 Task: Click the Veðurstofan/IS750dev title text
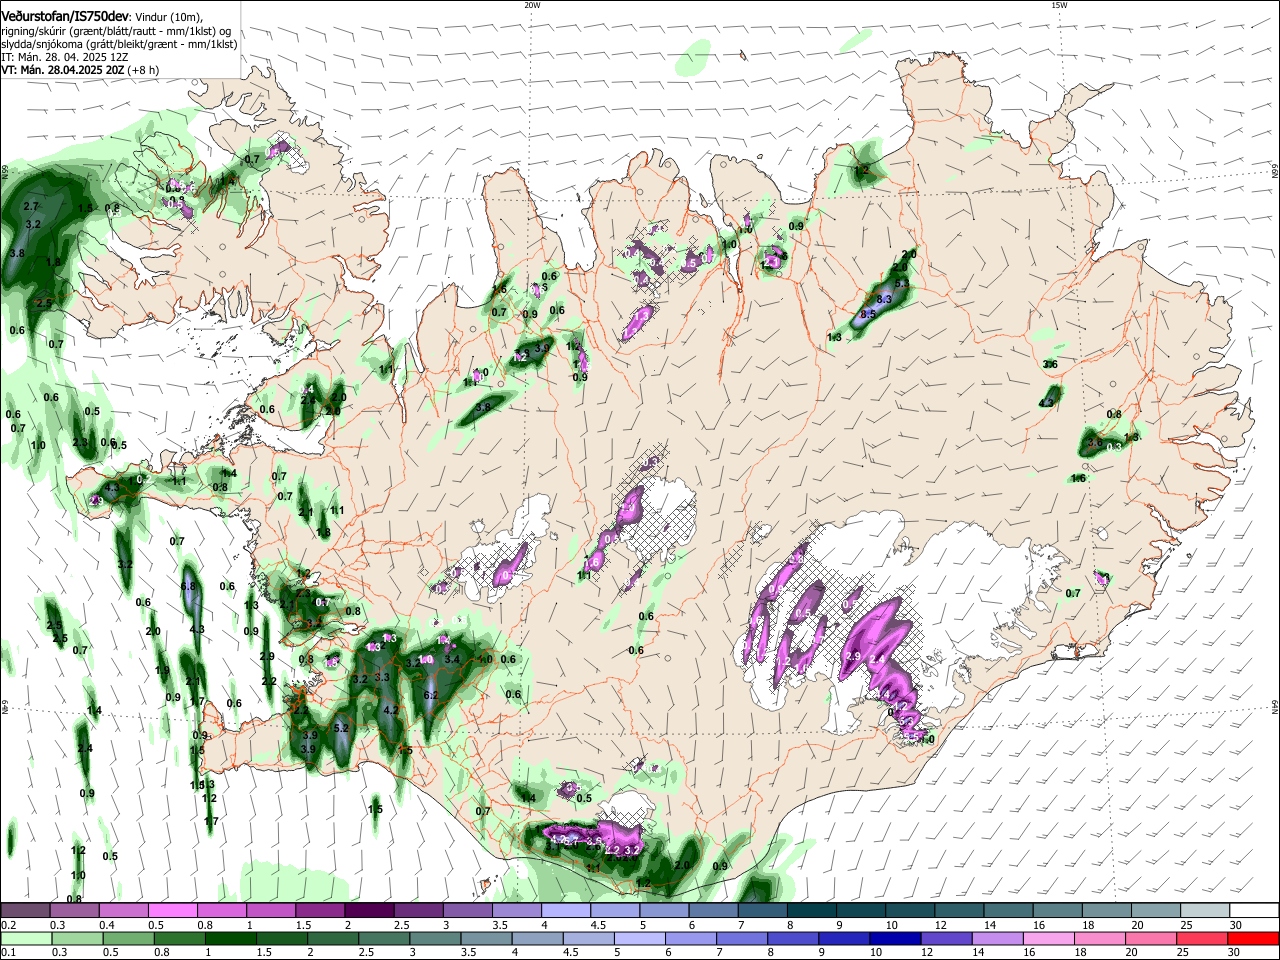(64, 17)
